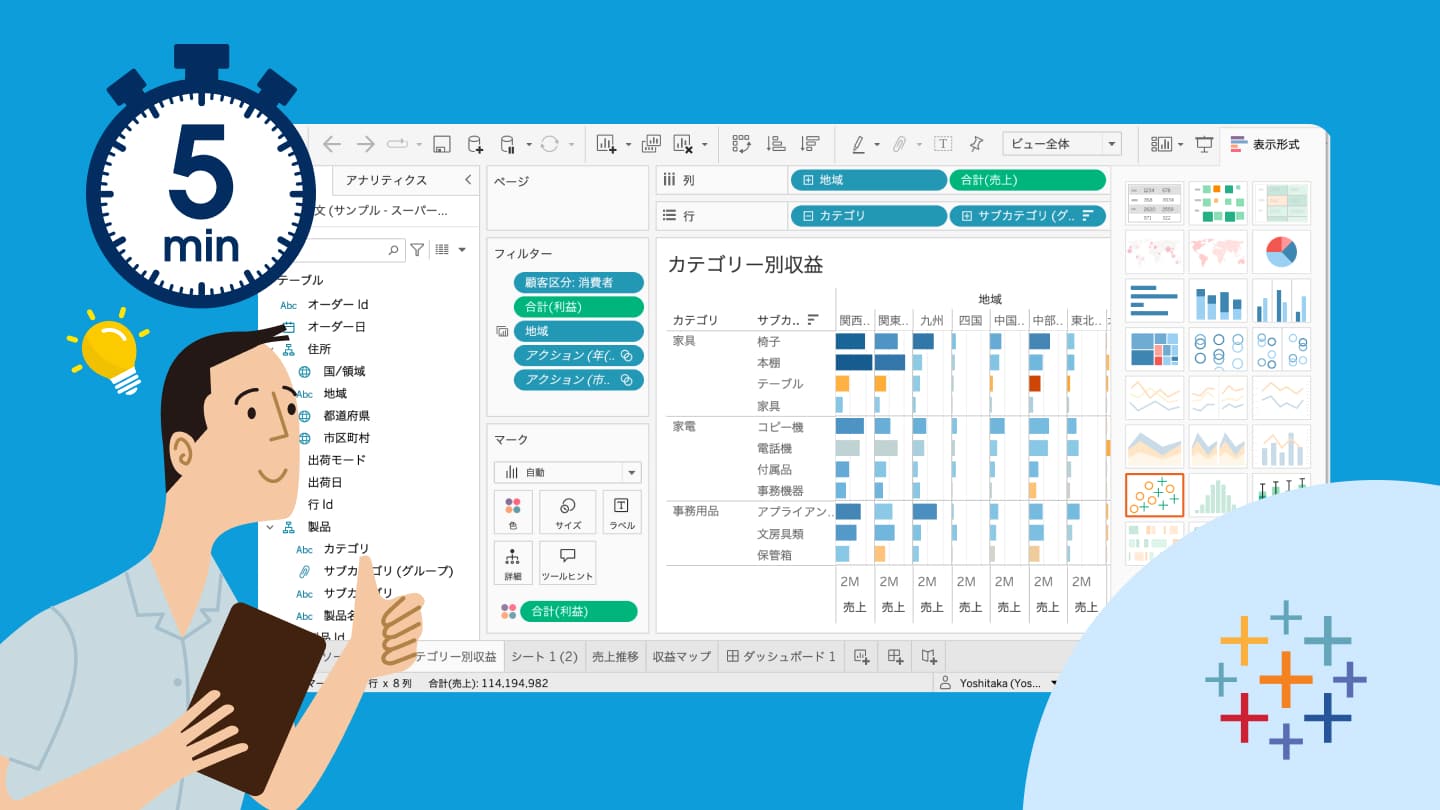Image resolution: width=1440 pixels, height=810 pixels.
Task: Click the presentation mode icon
Action: (1204, 144)
